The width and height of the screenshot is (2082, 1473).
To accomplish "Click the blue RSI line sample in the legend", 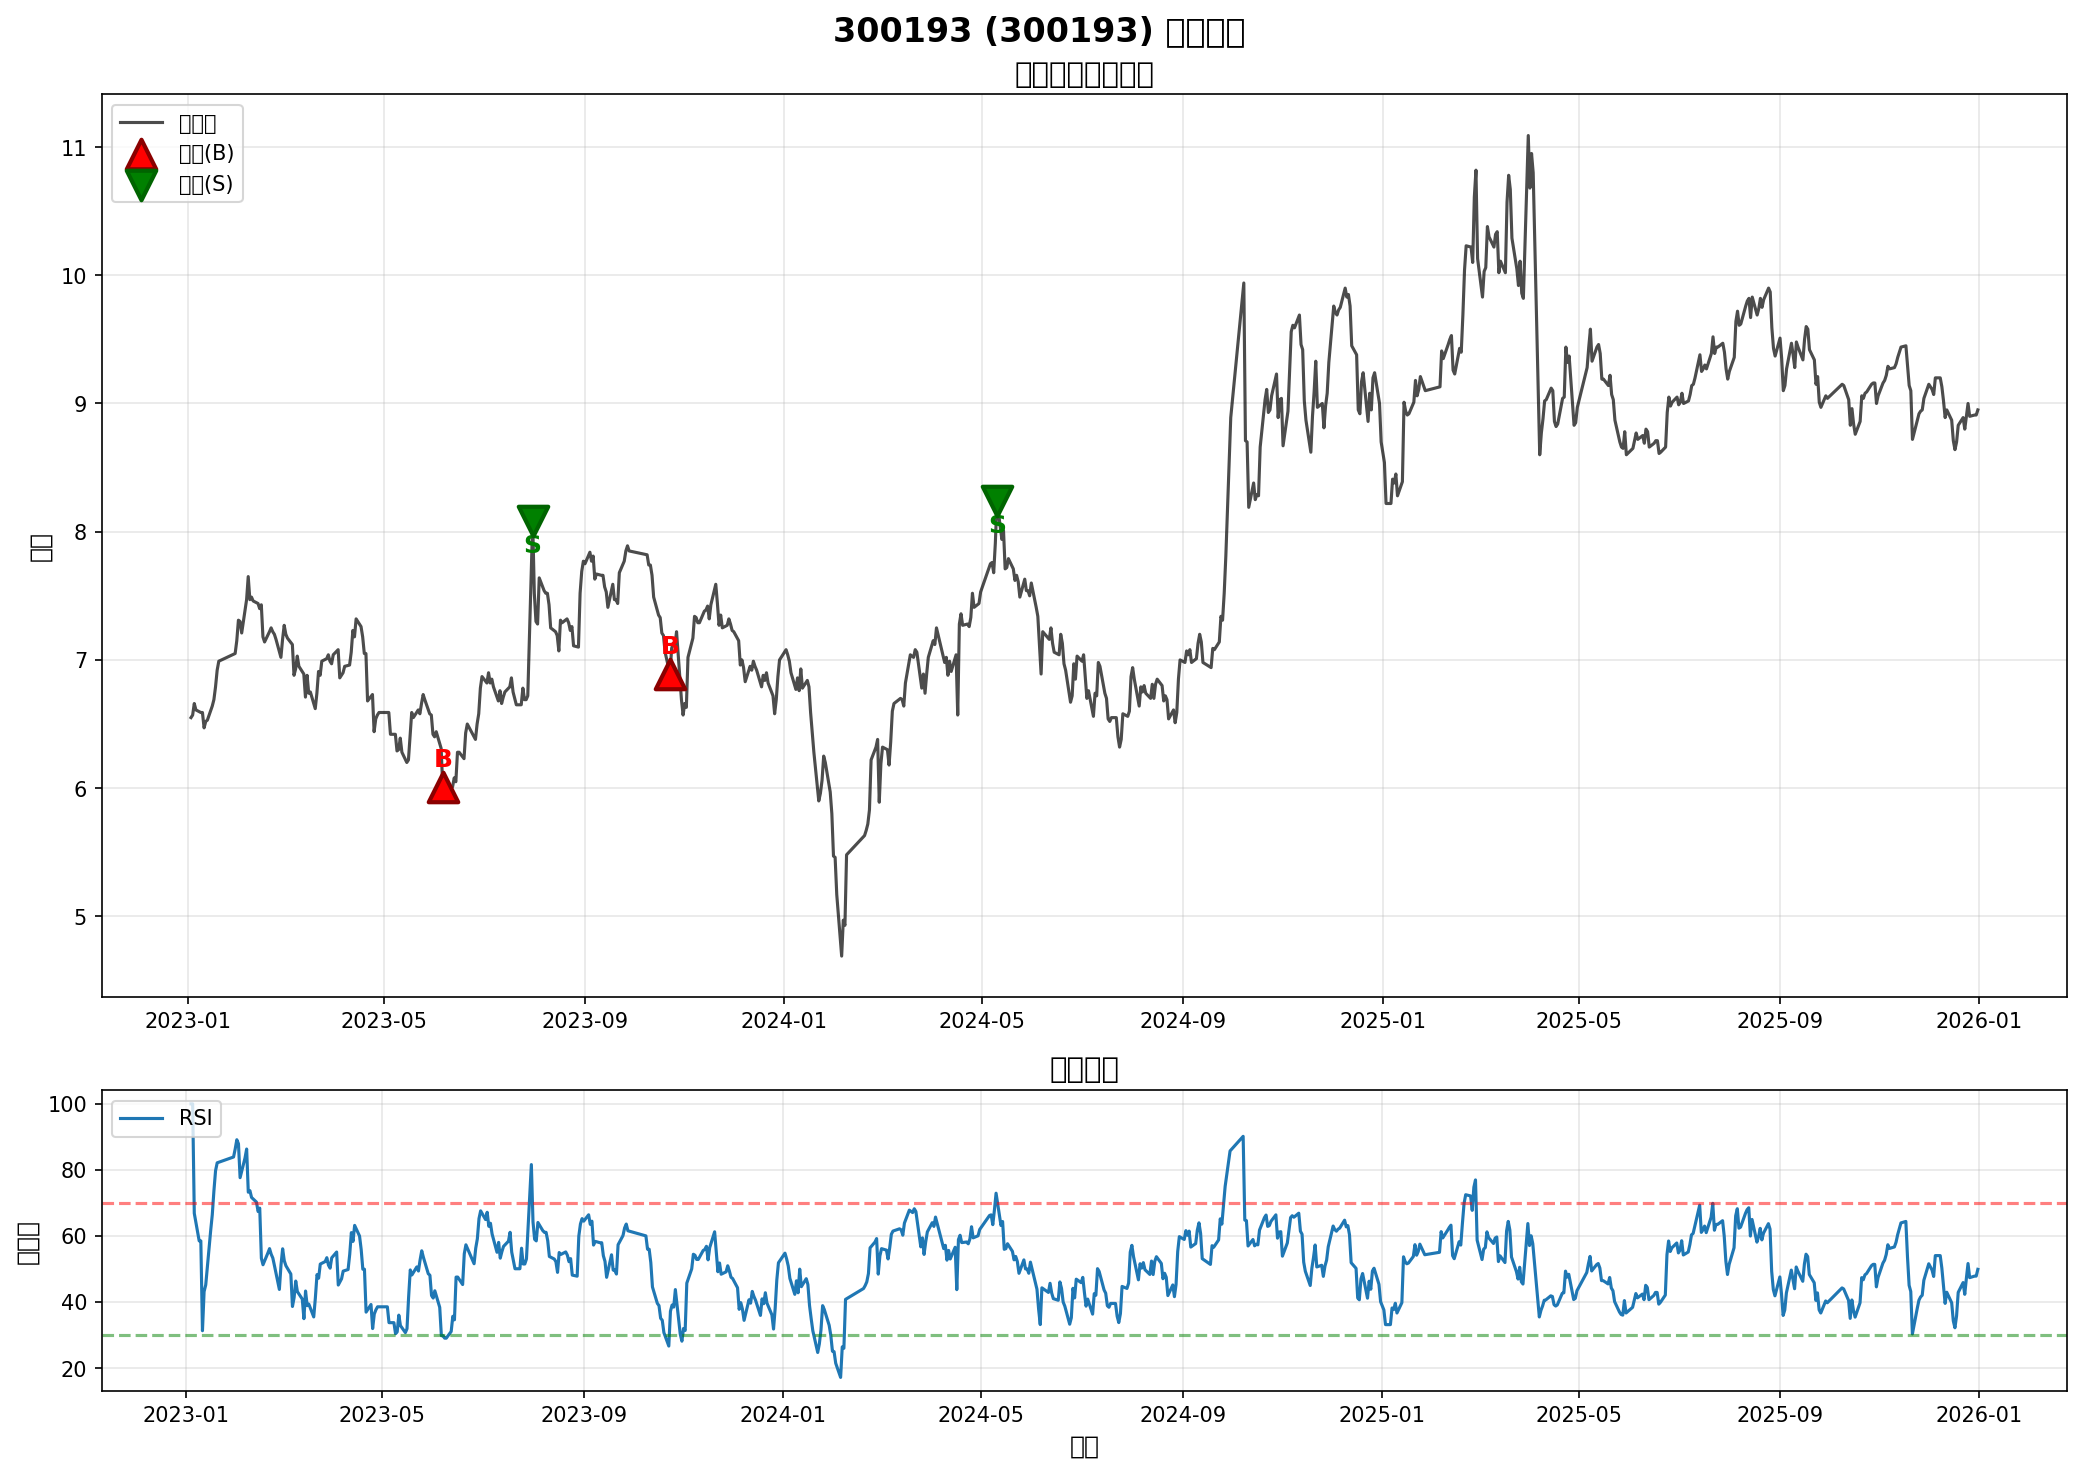I will coord(141,1118).
